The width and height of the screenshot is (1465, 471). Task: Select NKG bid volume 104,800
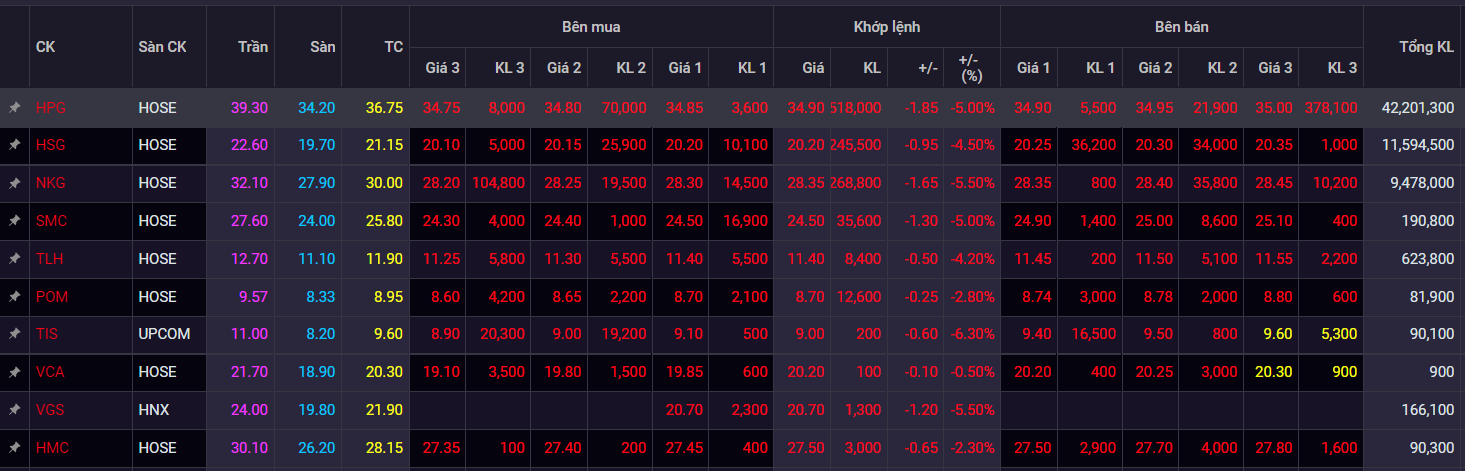(498, 183)
